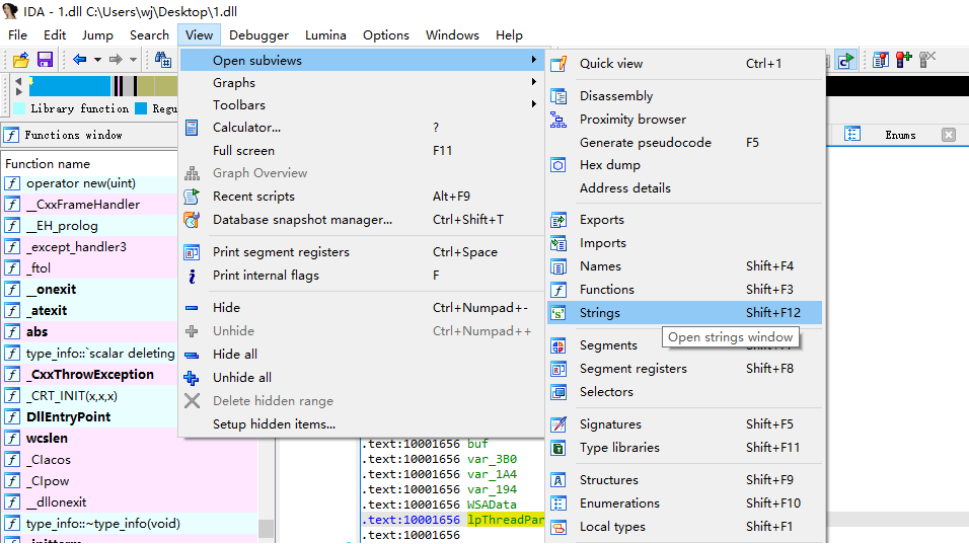
Task: Click the Enumerations icon
Action: coord(559,504)
